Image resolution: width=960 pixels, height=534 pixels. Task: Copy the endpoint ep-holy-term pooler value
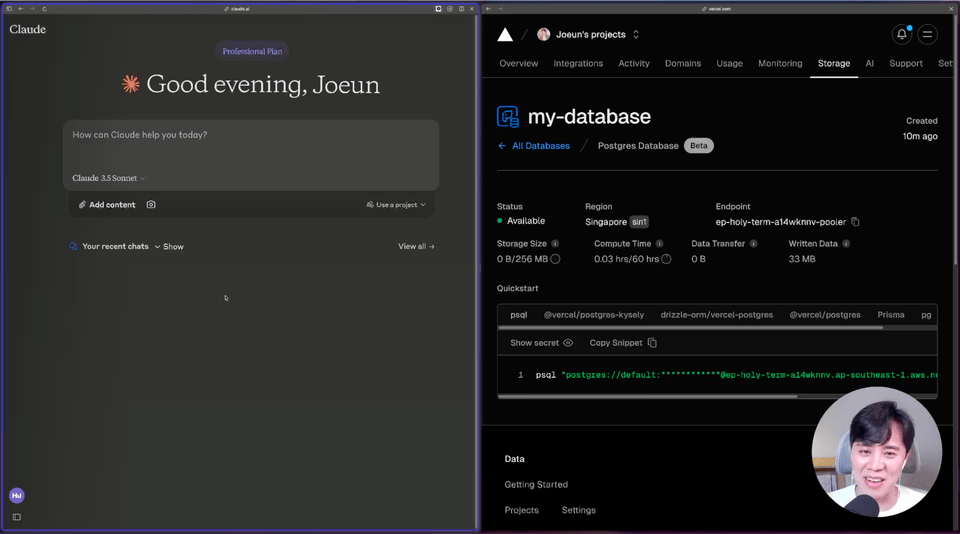855,222
